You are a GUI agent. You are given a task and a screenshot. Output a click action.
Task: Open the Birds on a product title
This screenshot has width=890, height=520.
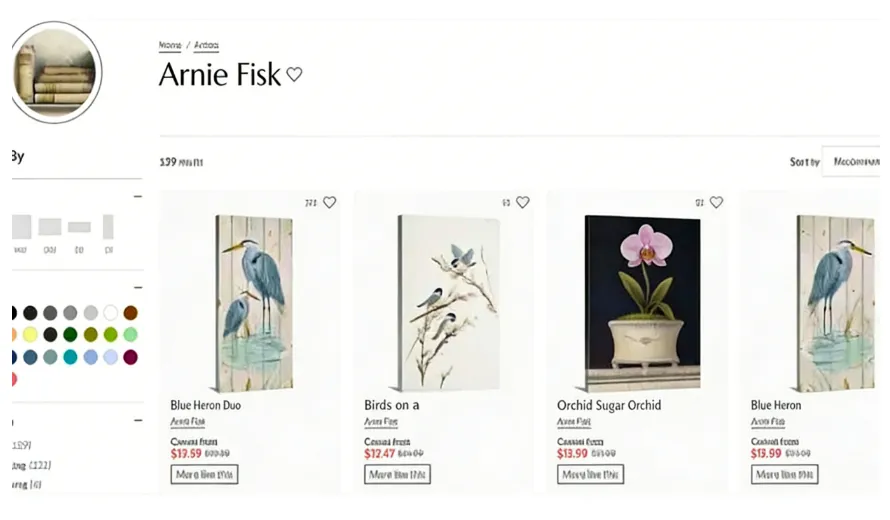391,405
